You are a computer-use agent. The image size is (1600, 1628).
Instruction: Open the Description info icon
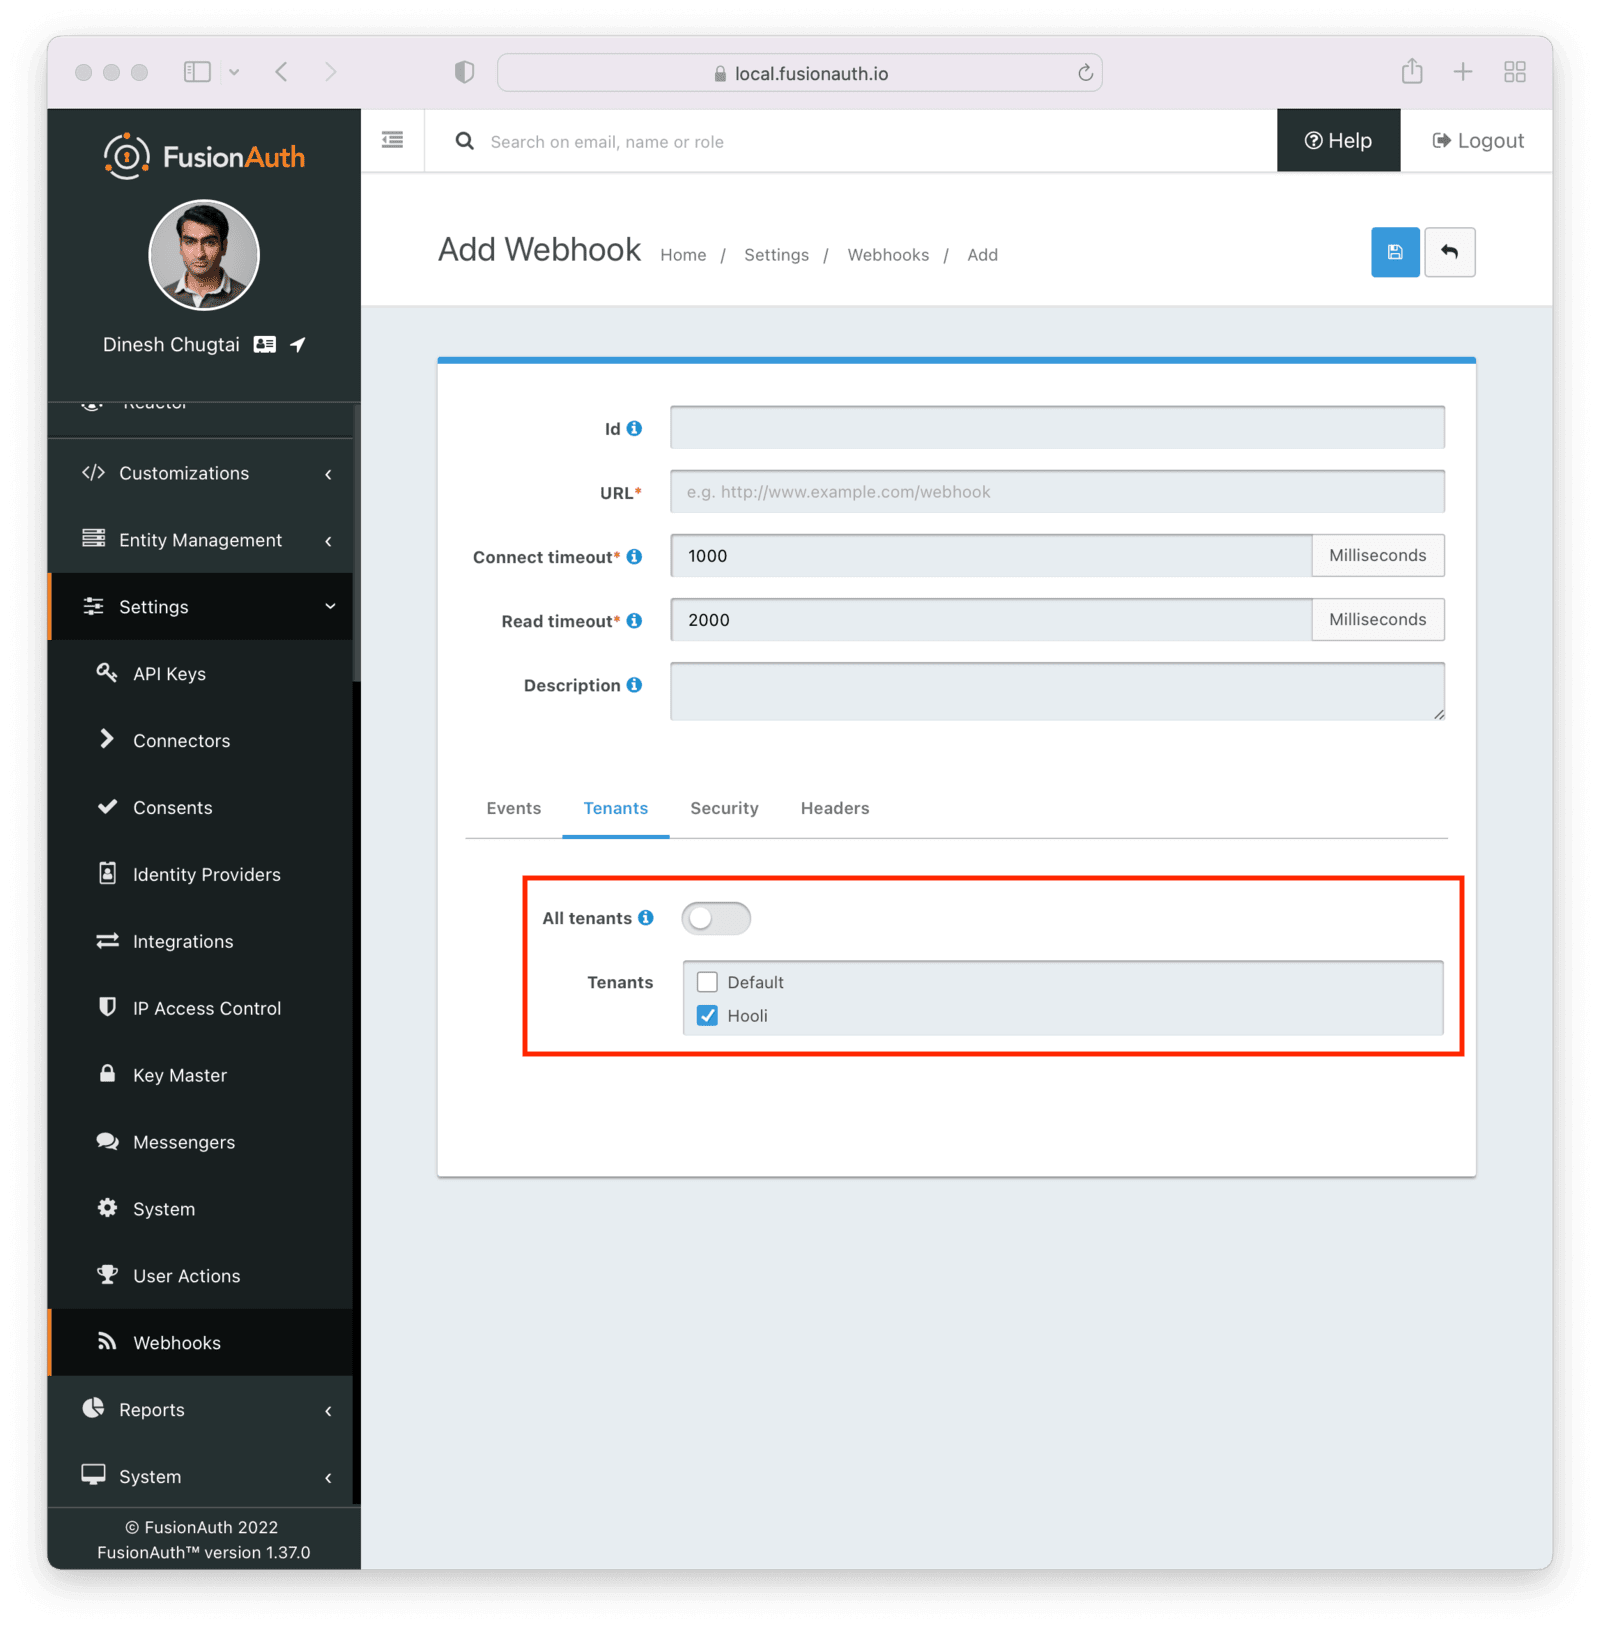click(x=634, y=684)
